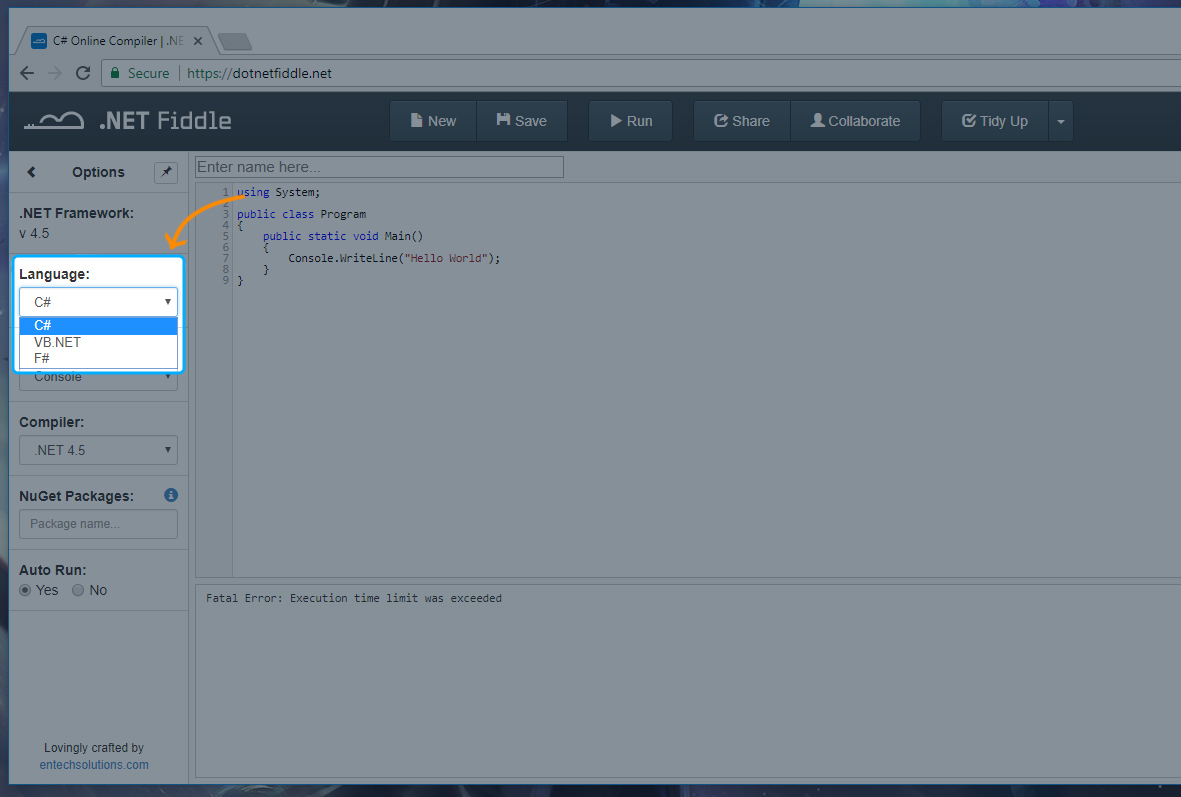
Task: Open entechsolutions.com link
Action: pos(94,764)
